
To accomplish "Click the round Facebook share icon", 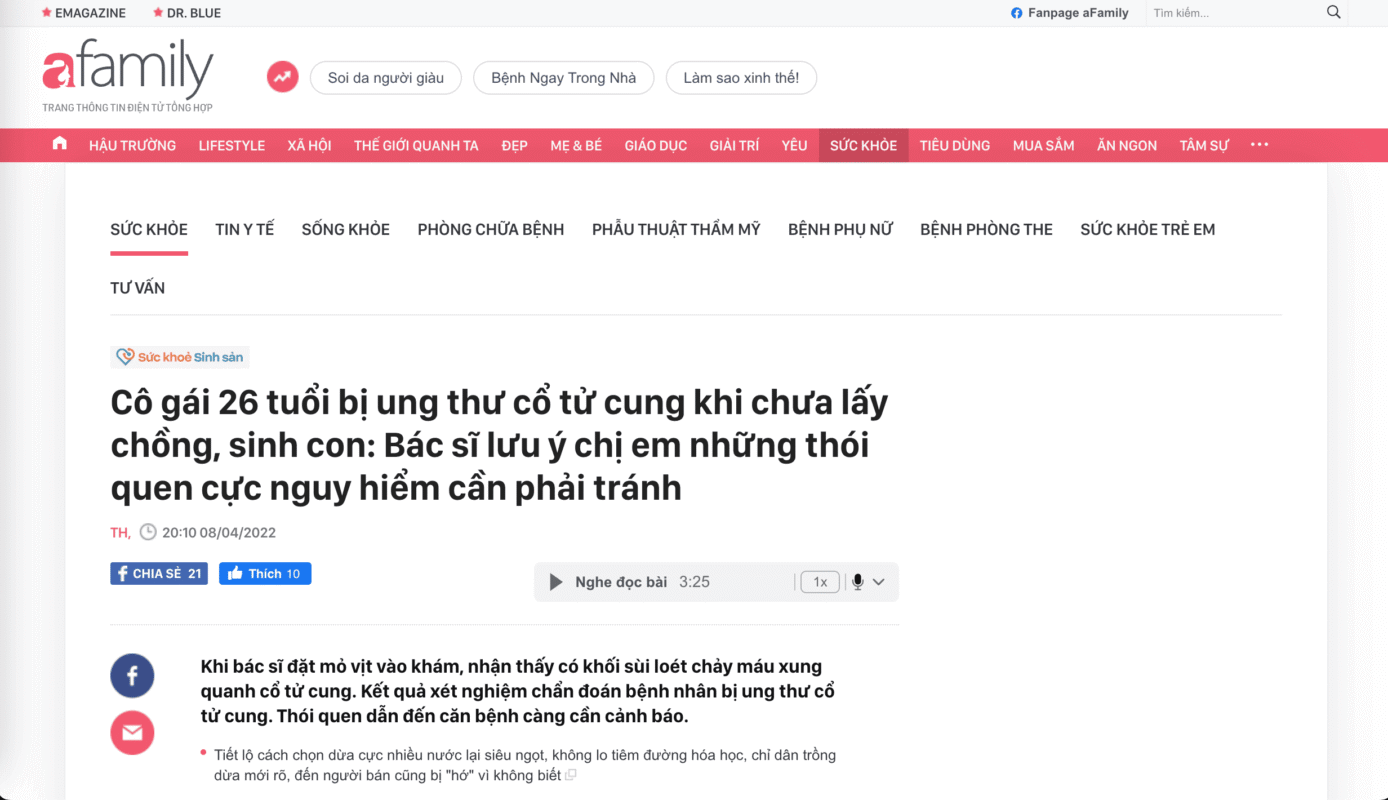I will point(132,676).
